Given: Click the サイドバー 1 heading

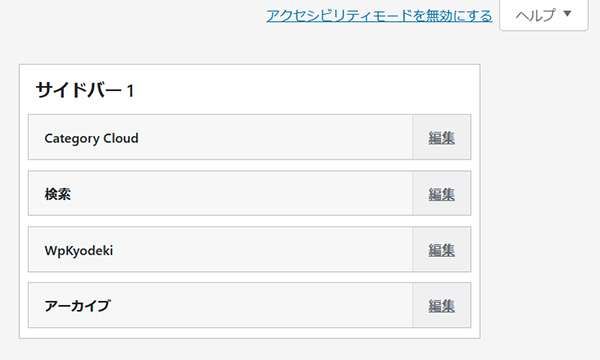Looking at the screenshot, I should [x=85, y=91].
